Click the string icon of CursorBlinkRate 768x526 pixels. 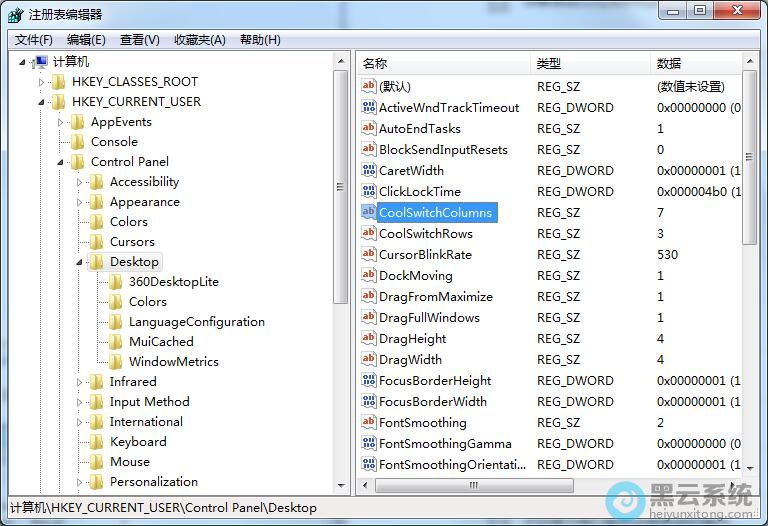pos(368,254)
